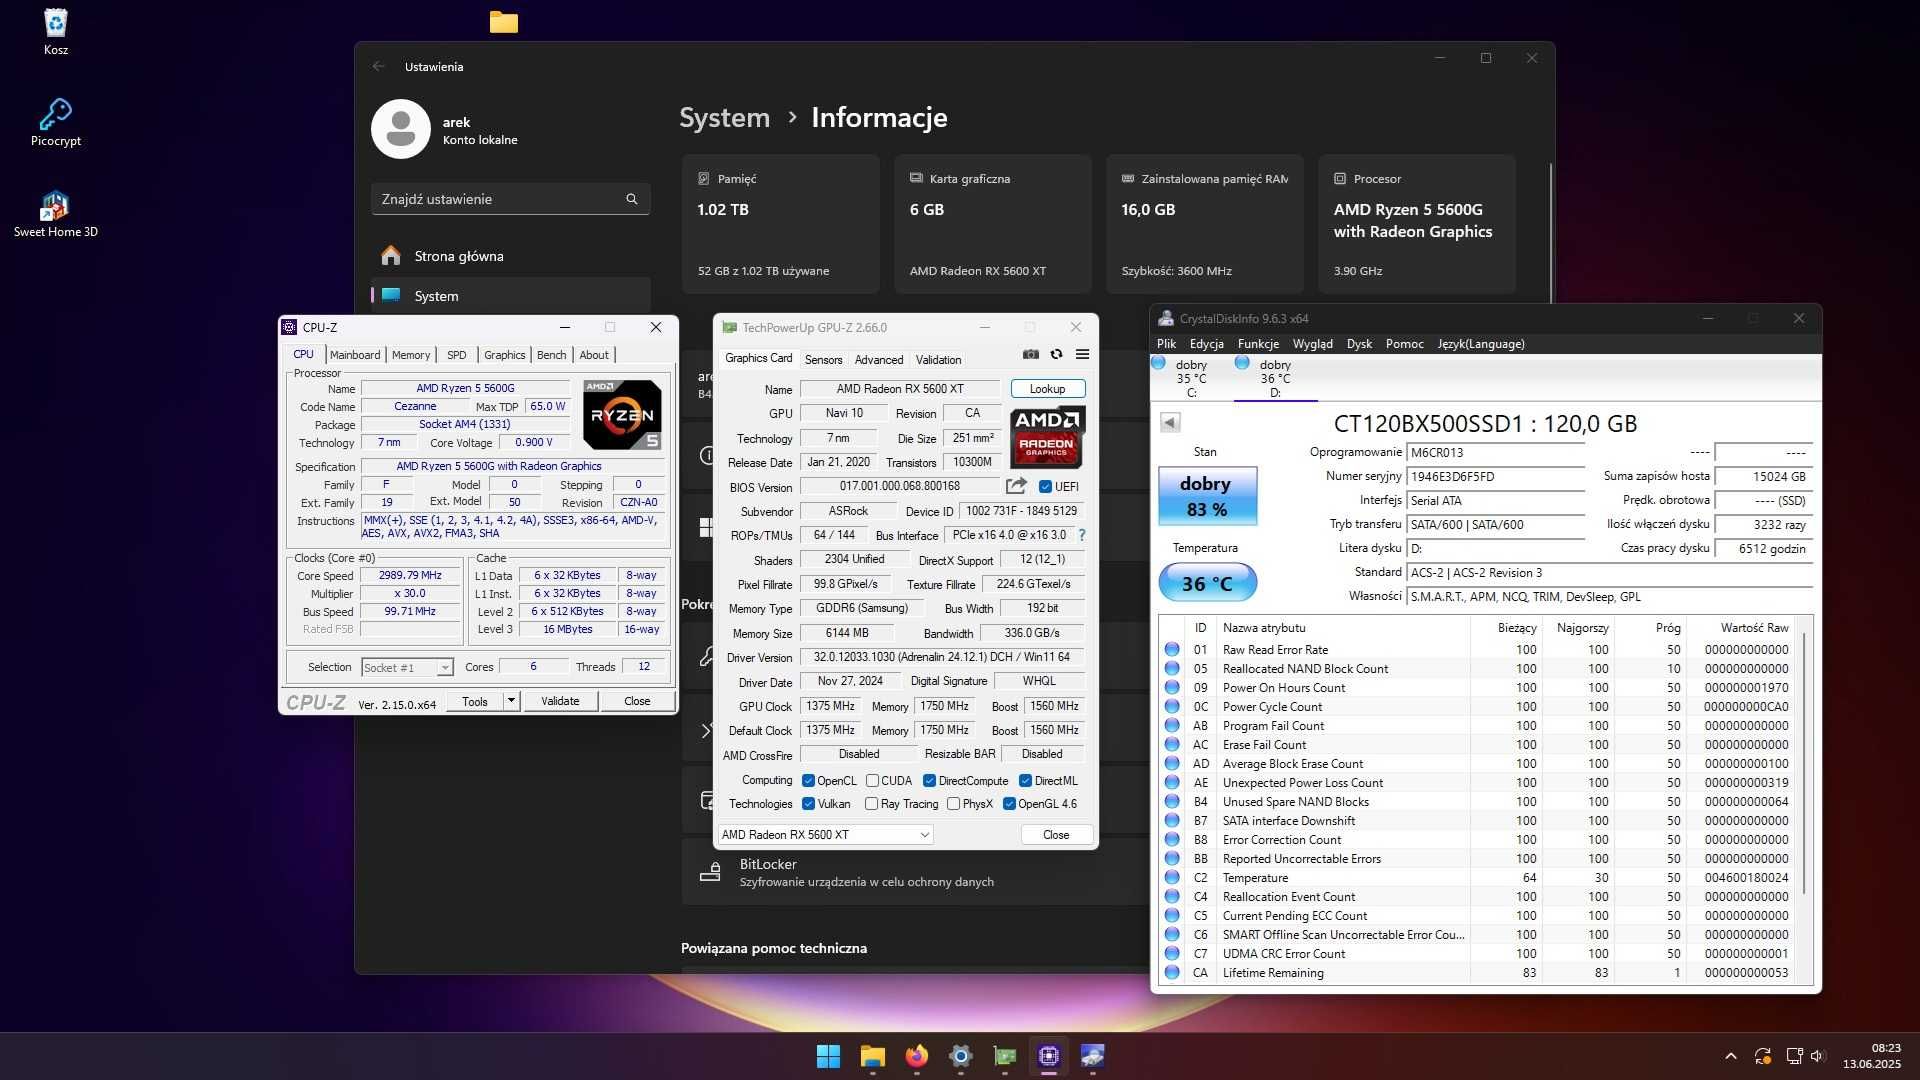This screenshot has width=1920, height=1080.
Task: Click the Bus Interface question mark in GPU-Z
Action: click(x=1082, y=535)
